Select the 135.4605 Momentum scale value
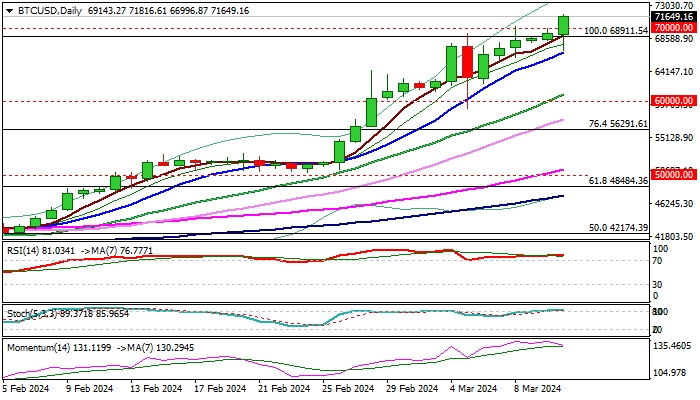Screen dimensions: 700x400 tap(673, 347)
